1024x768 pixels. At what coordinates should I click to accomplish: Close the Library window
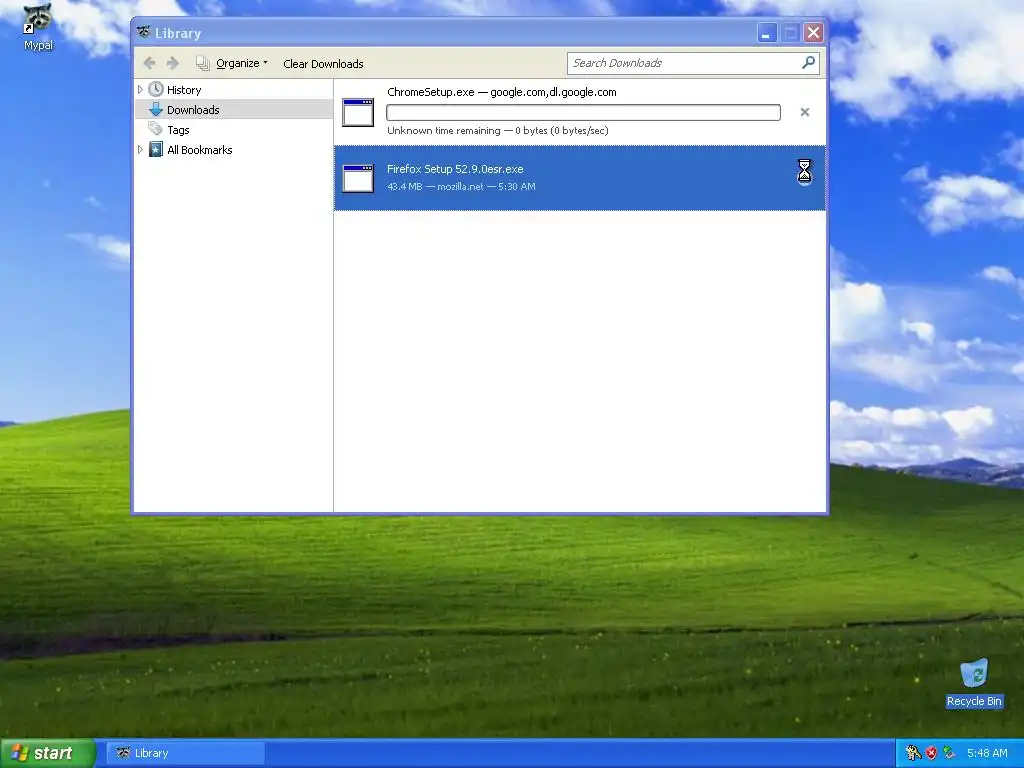(x=813, y=32)
